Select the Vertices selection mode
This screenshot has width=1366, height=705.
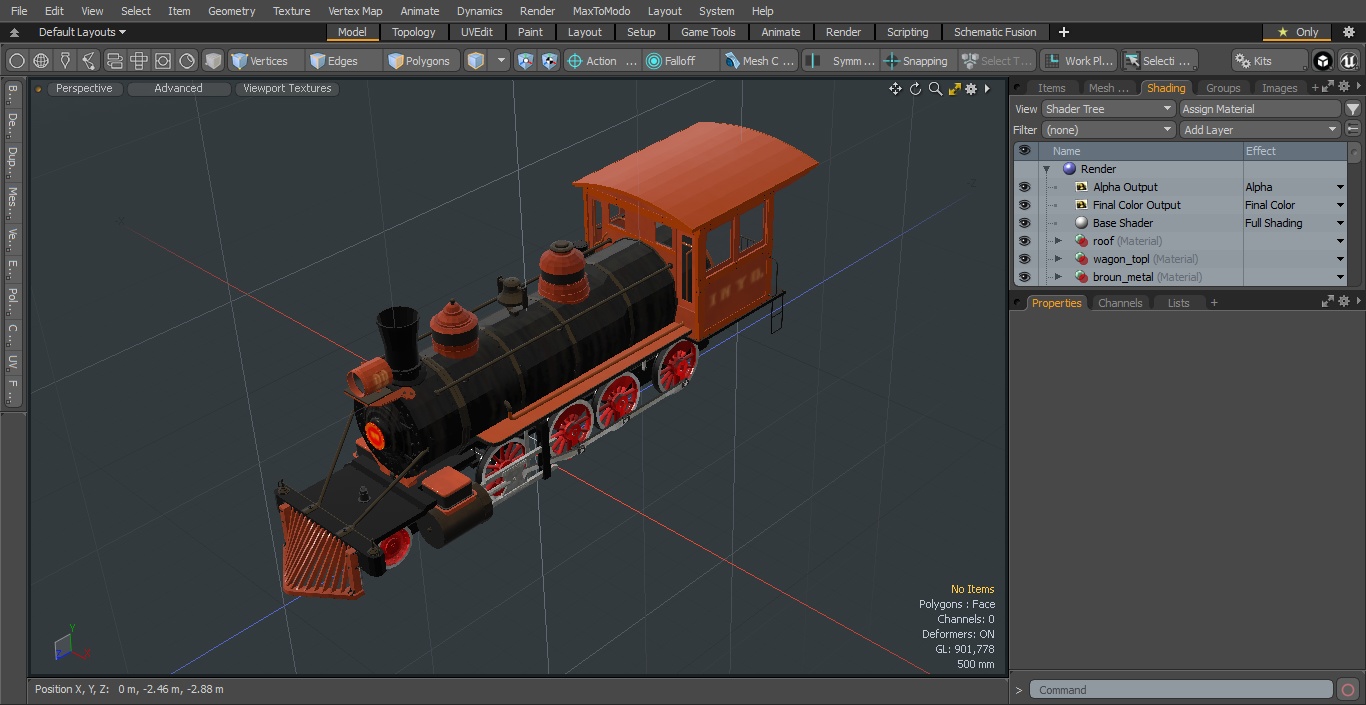(264, 60)
